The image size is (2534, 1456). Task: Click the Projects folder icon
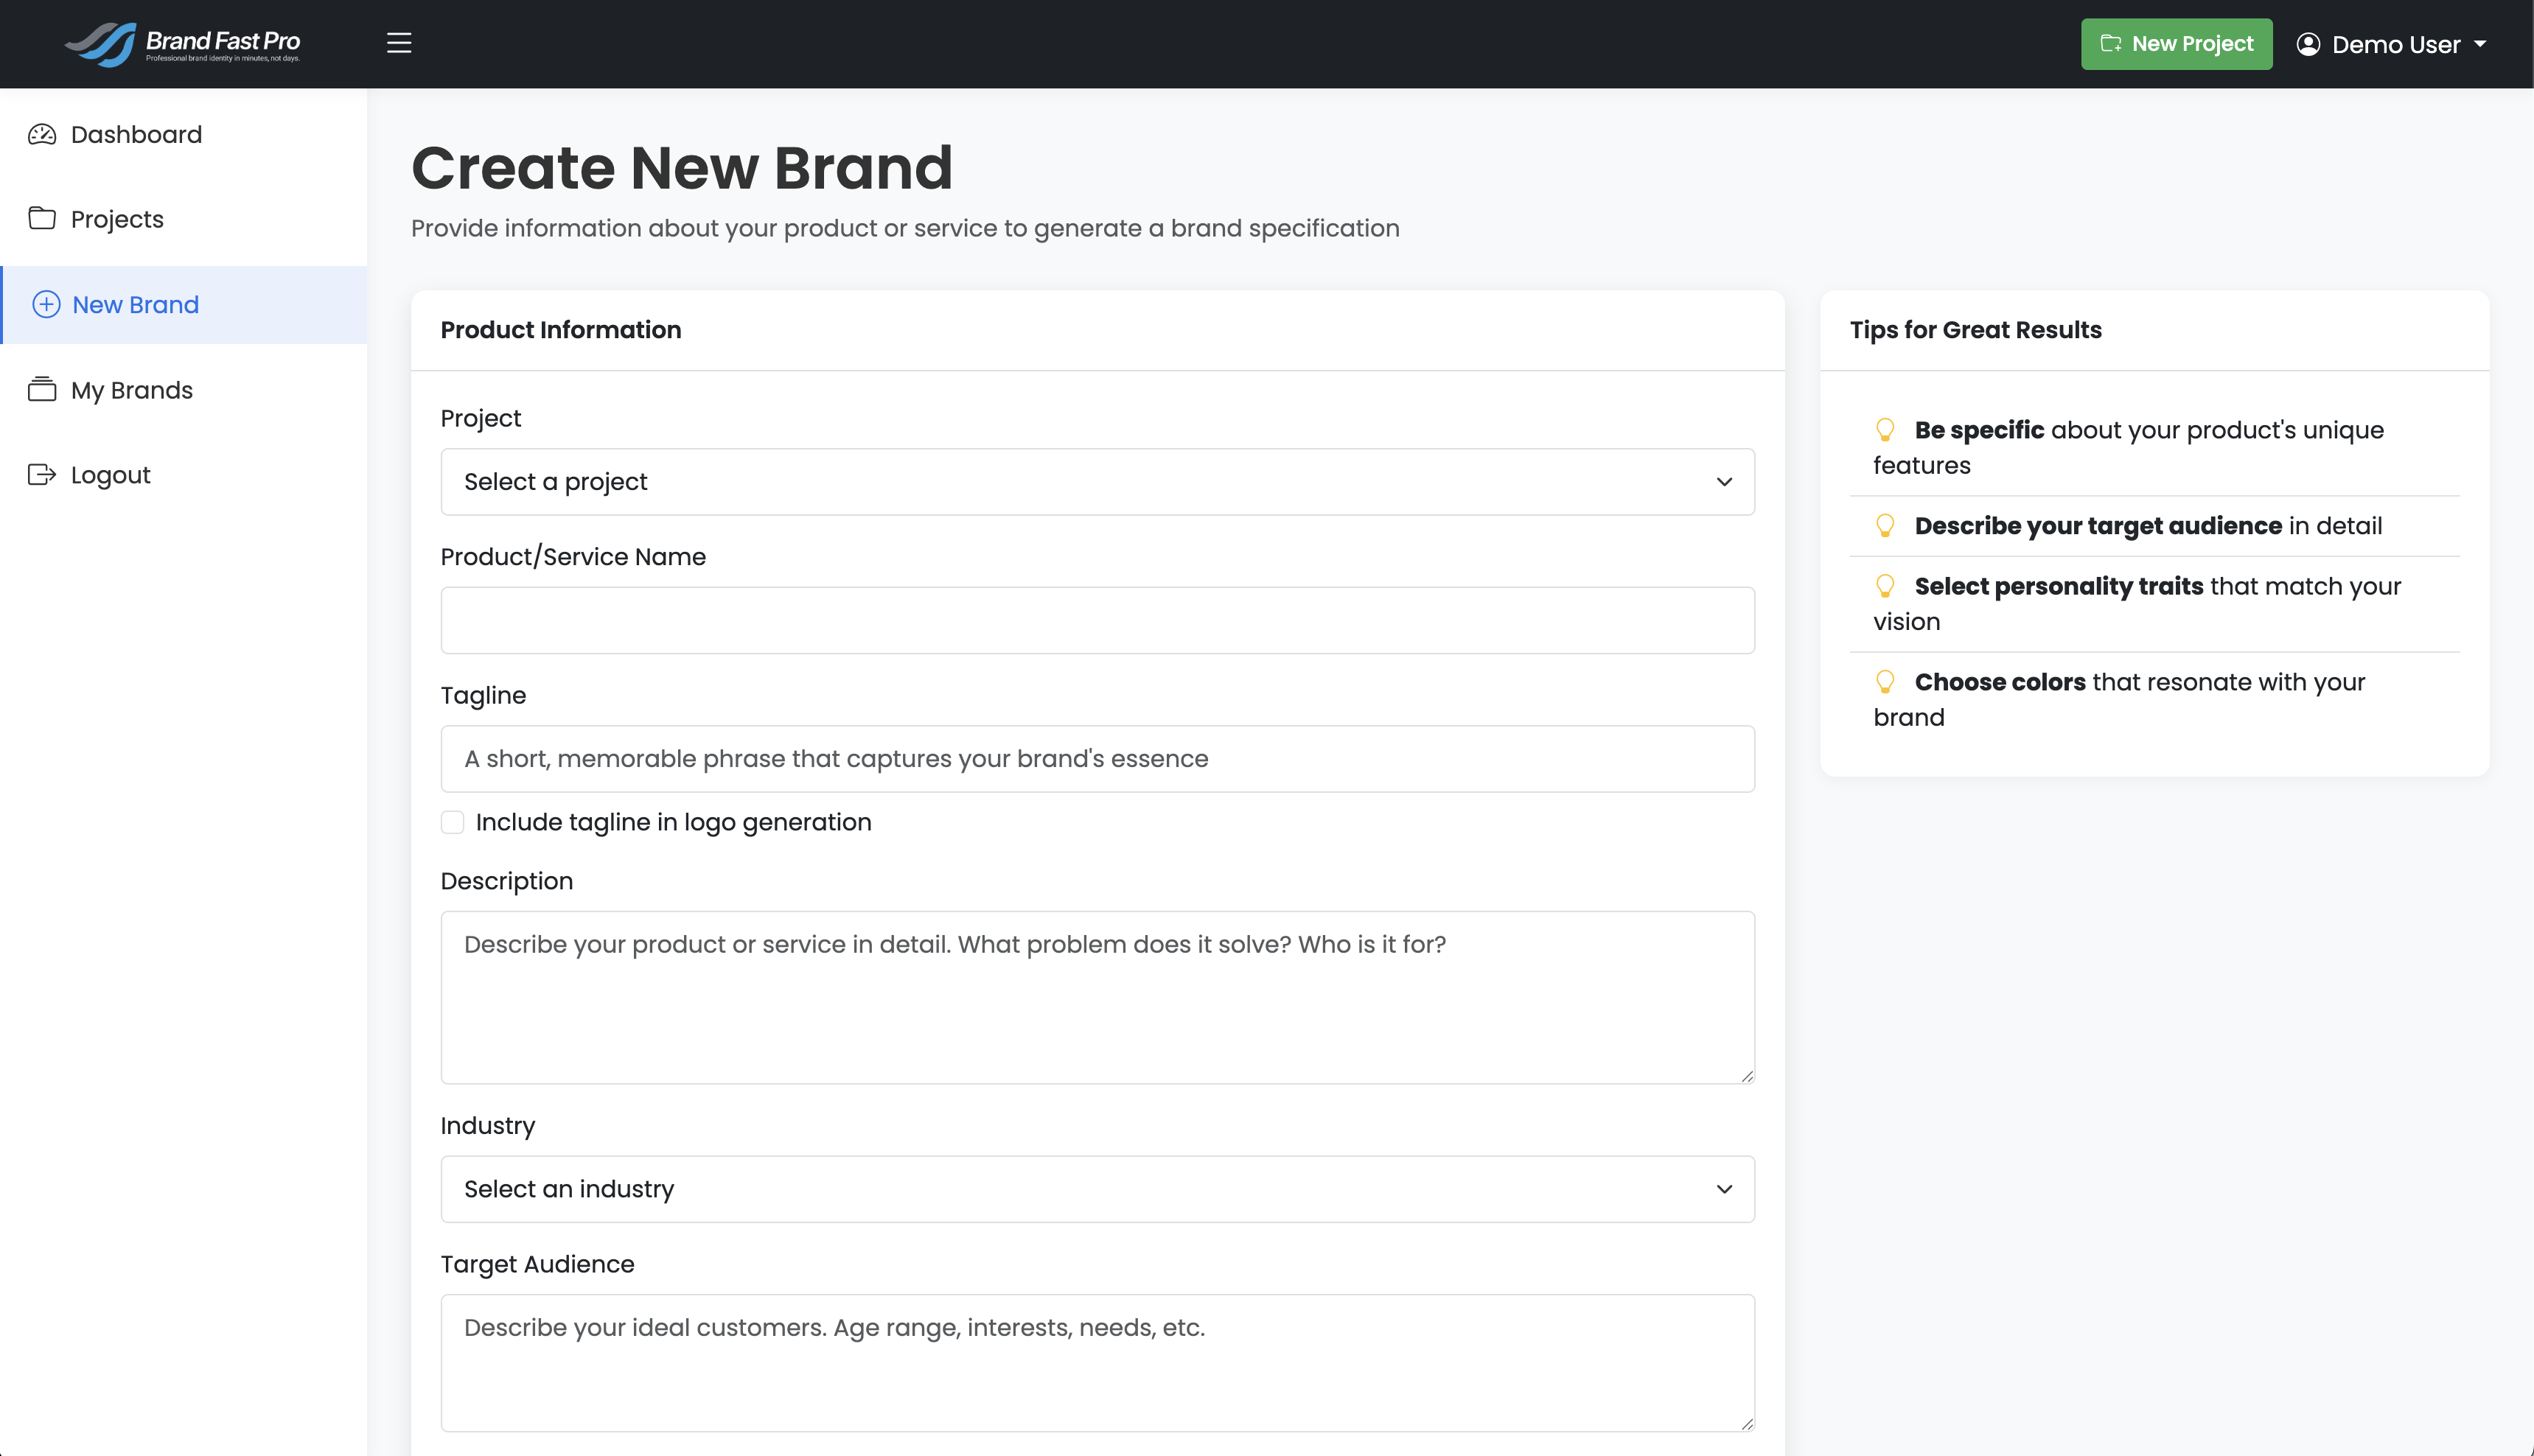pyautogui.click(x=42, y=218)
